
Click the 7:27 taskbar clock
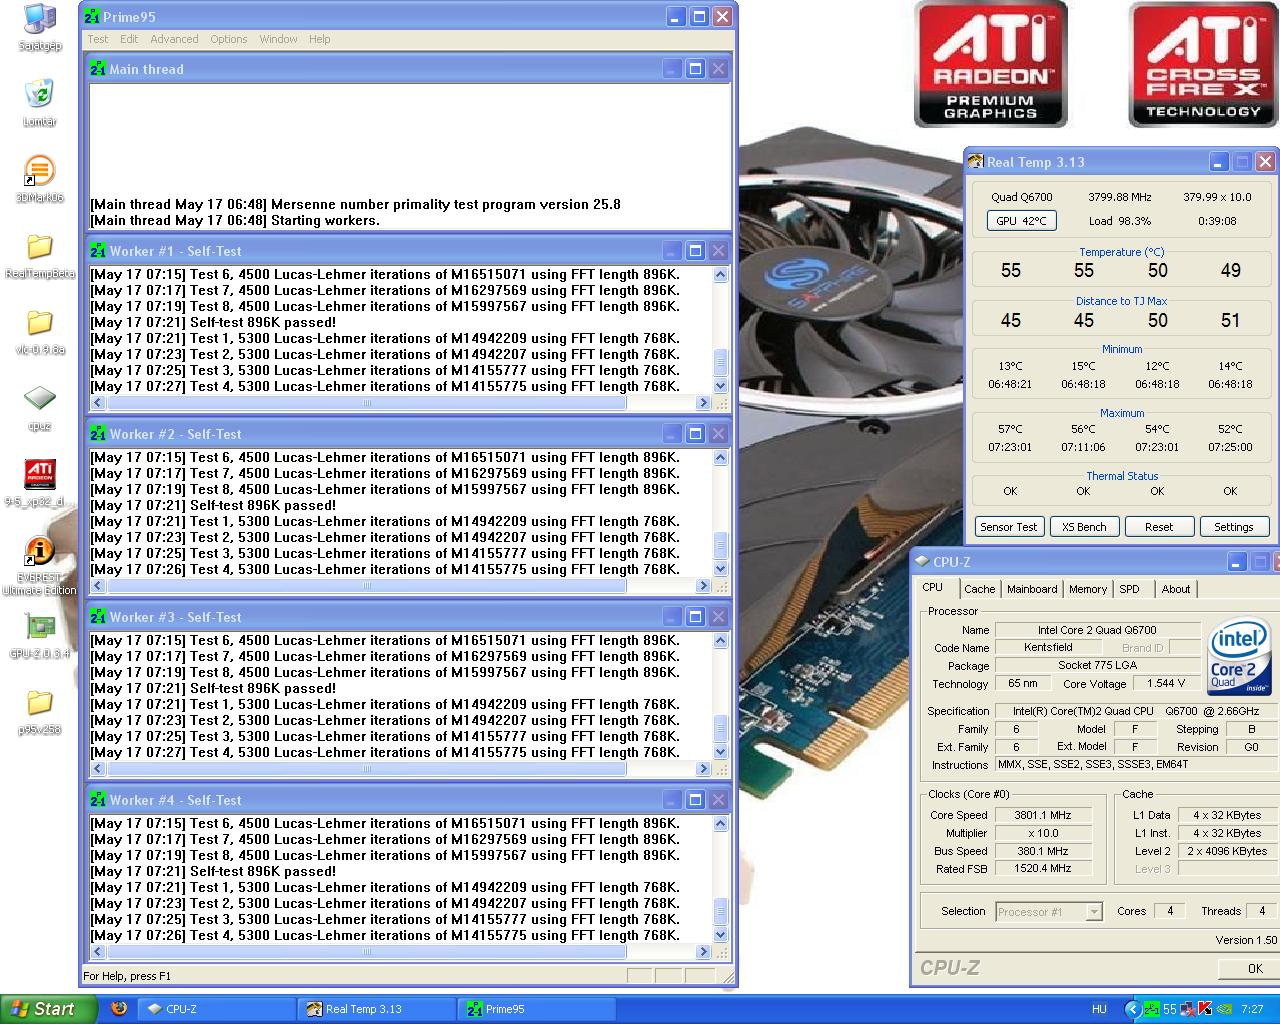tap(1251, 1009)
